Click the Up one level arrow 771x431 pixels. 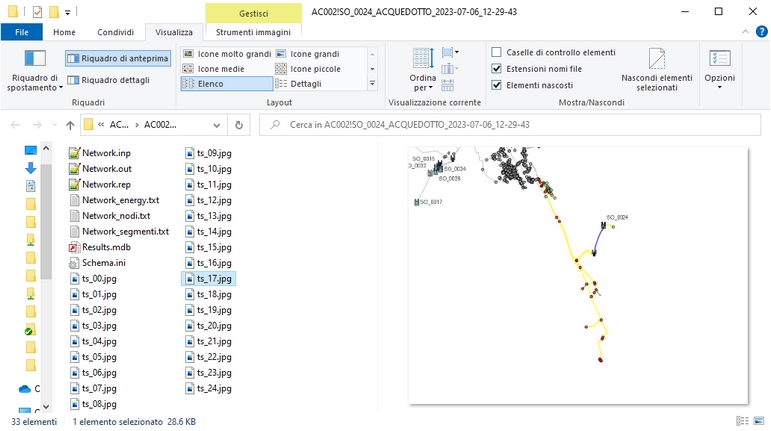pos(69,125)
